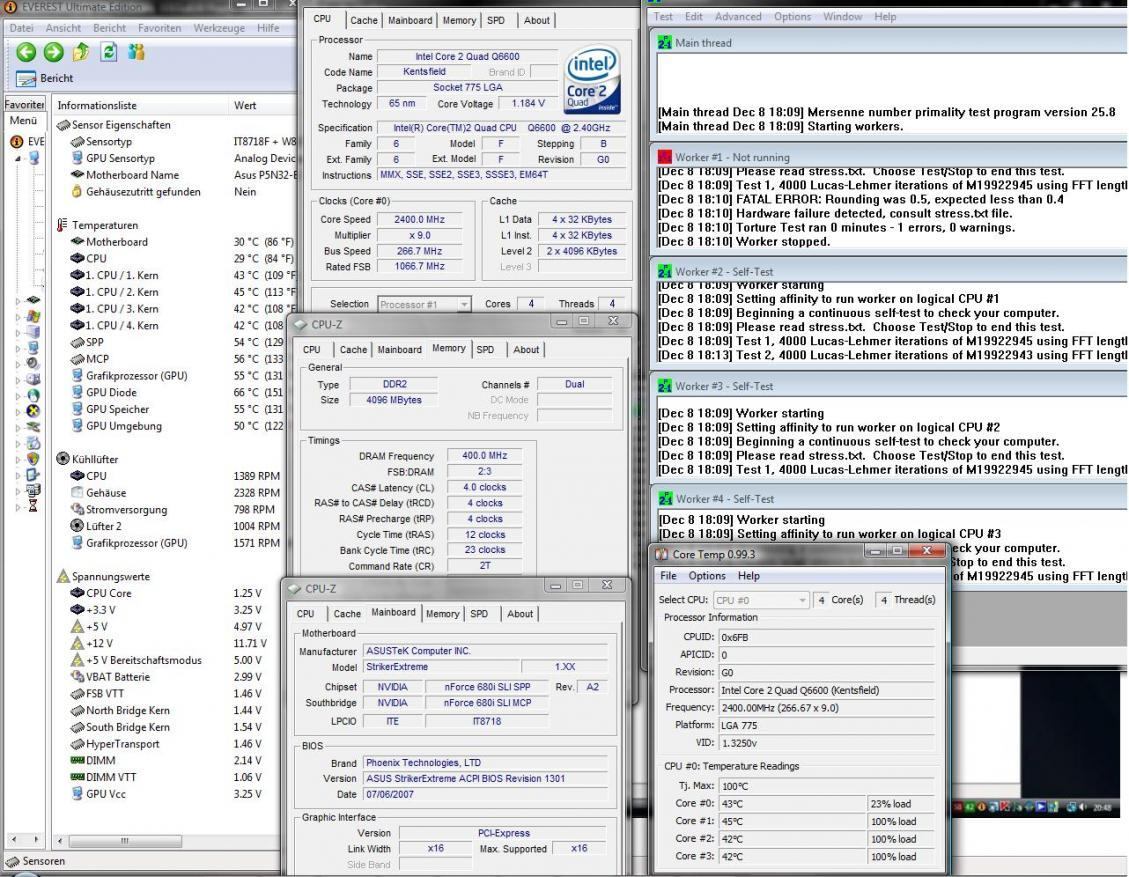Click the green back arrow in EVEREST
1129x877 pixels.
[26, 52]
